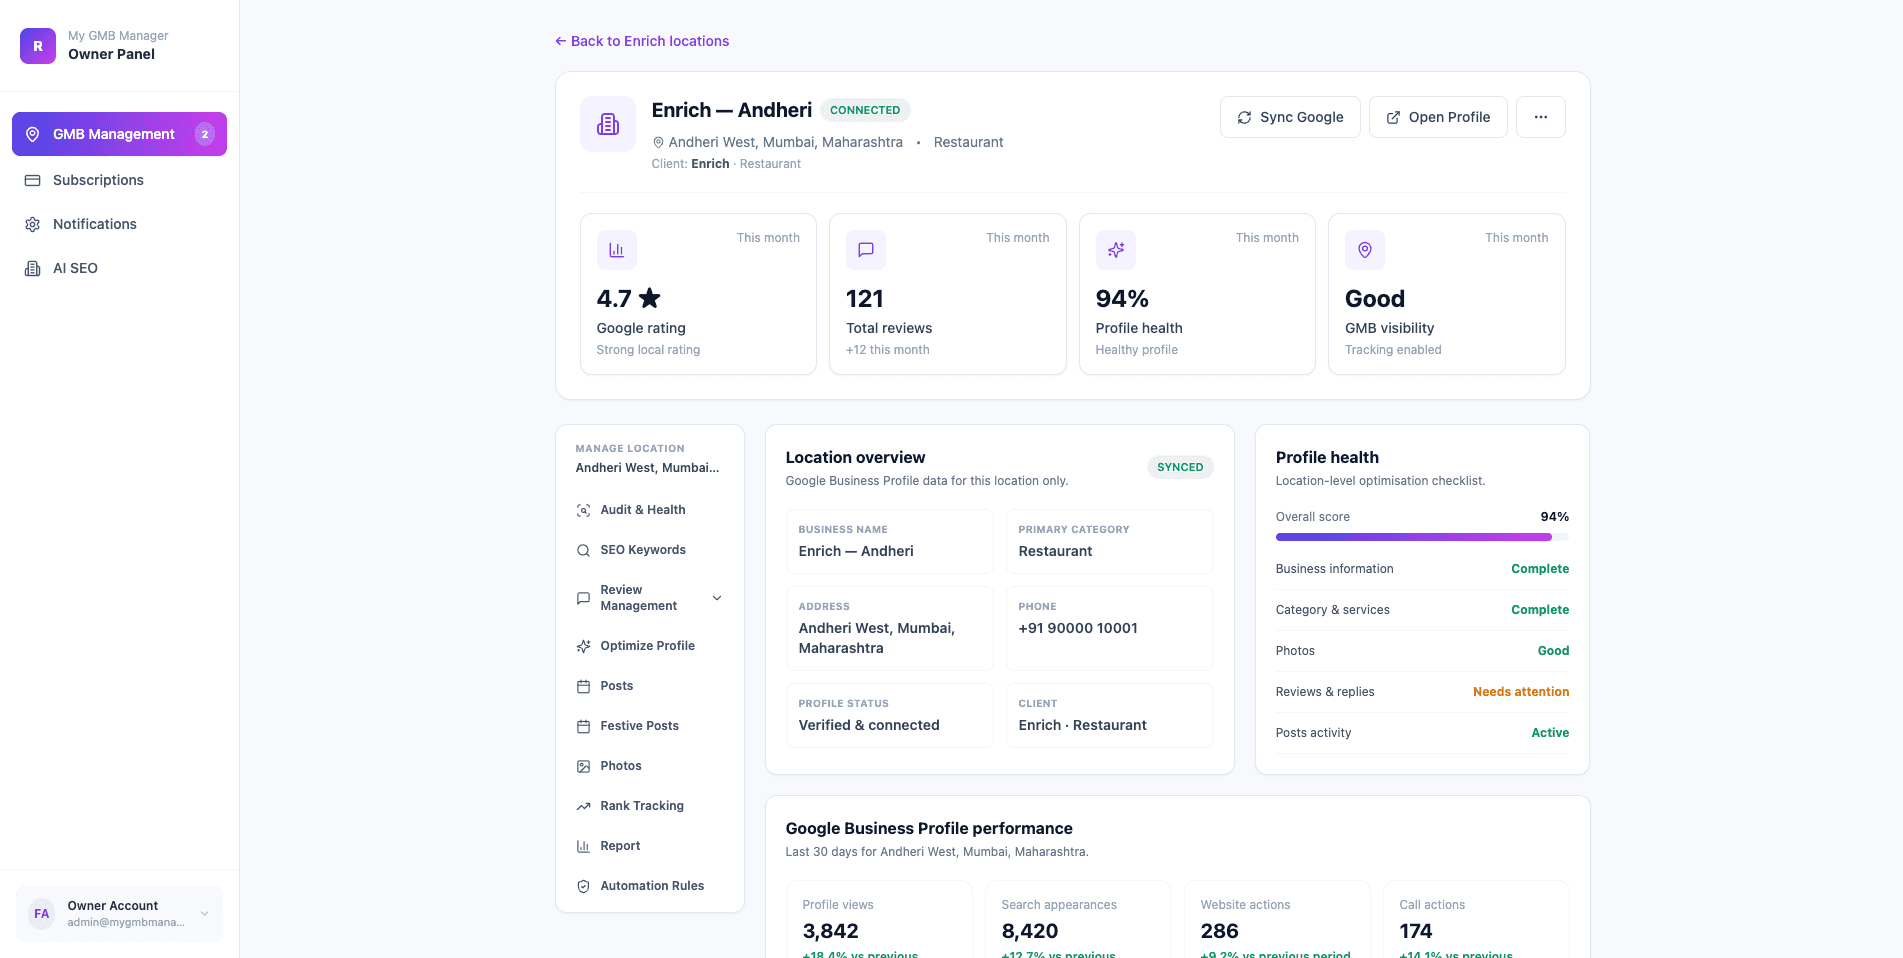Click the Verified & connected profile status

pos(869,725)
